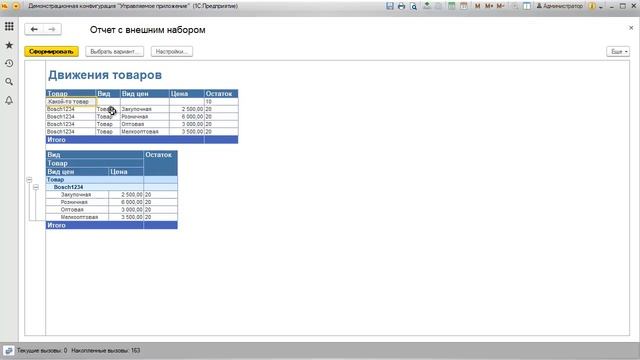Open the Print preview icon
The height and width of the screenshot is (360, 640).
coord(413,6)
